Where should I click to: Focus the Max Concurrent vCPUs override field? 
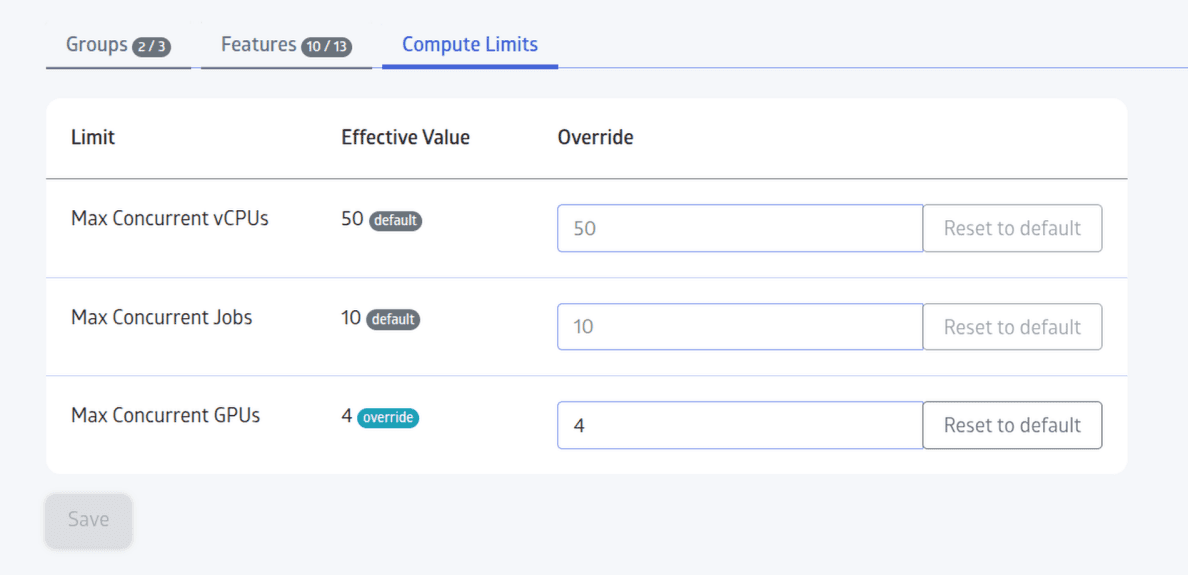click(x=740, y=228)
